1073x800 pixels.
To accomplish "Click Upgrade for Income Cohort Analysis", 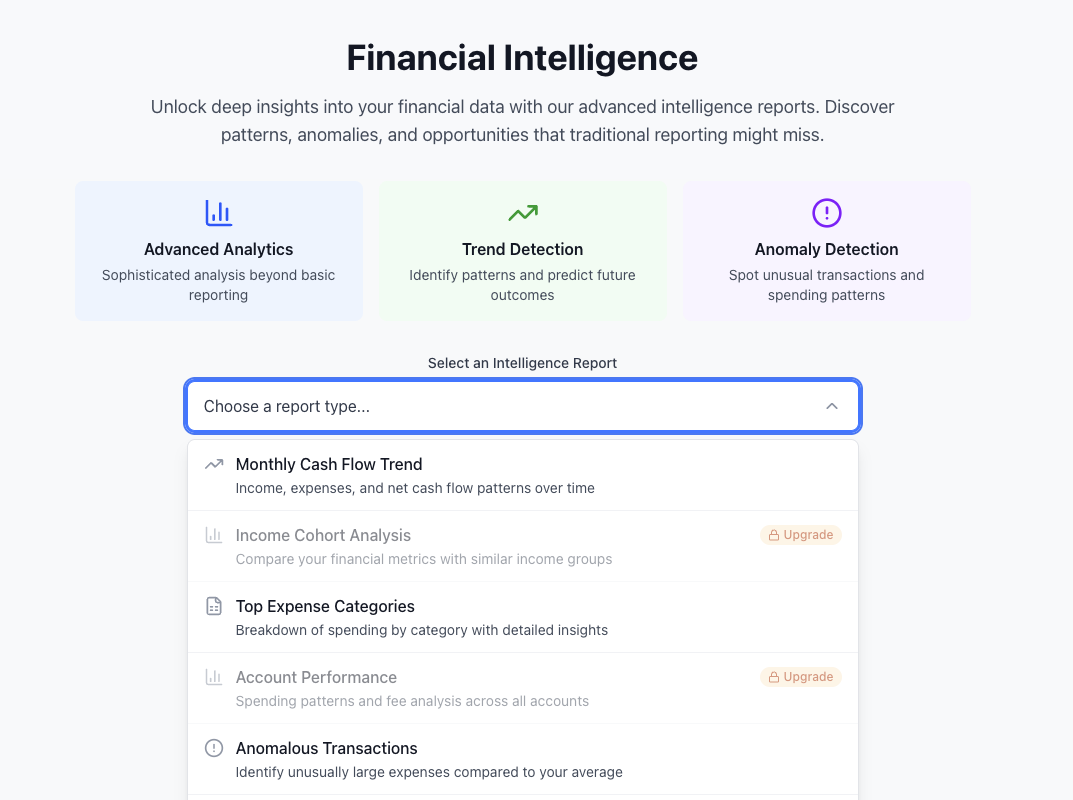I will [x=800, y=535].
